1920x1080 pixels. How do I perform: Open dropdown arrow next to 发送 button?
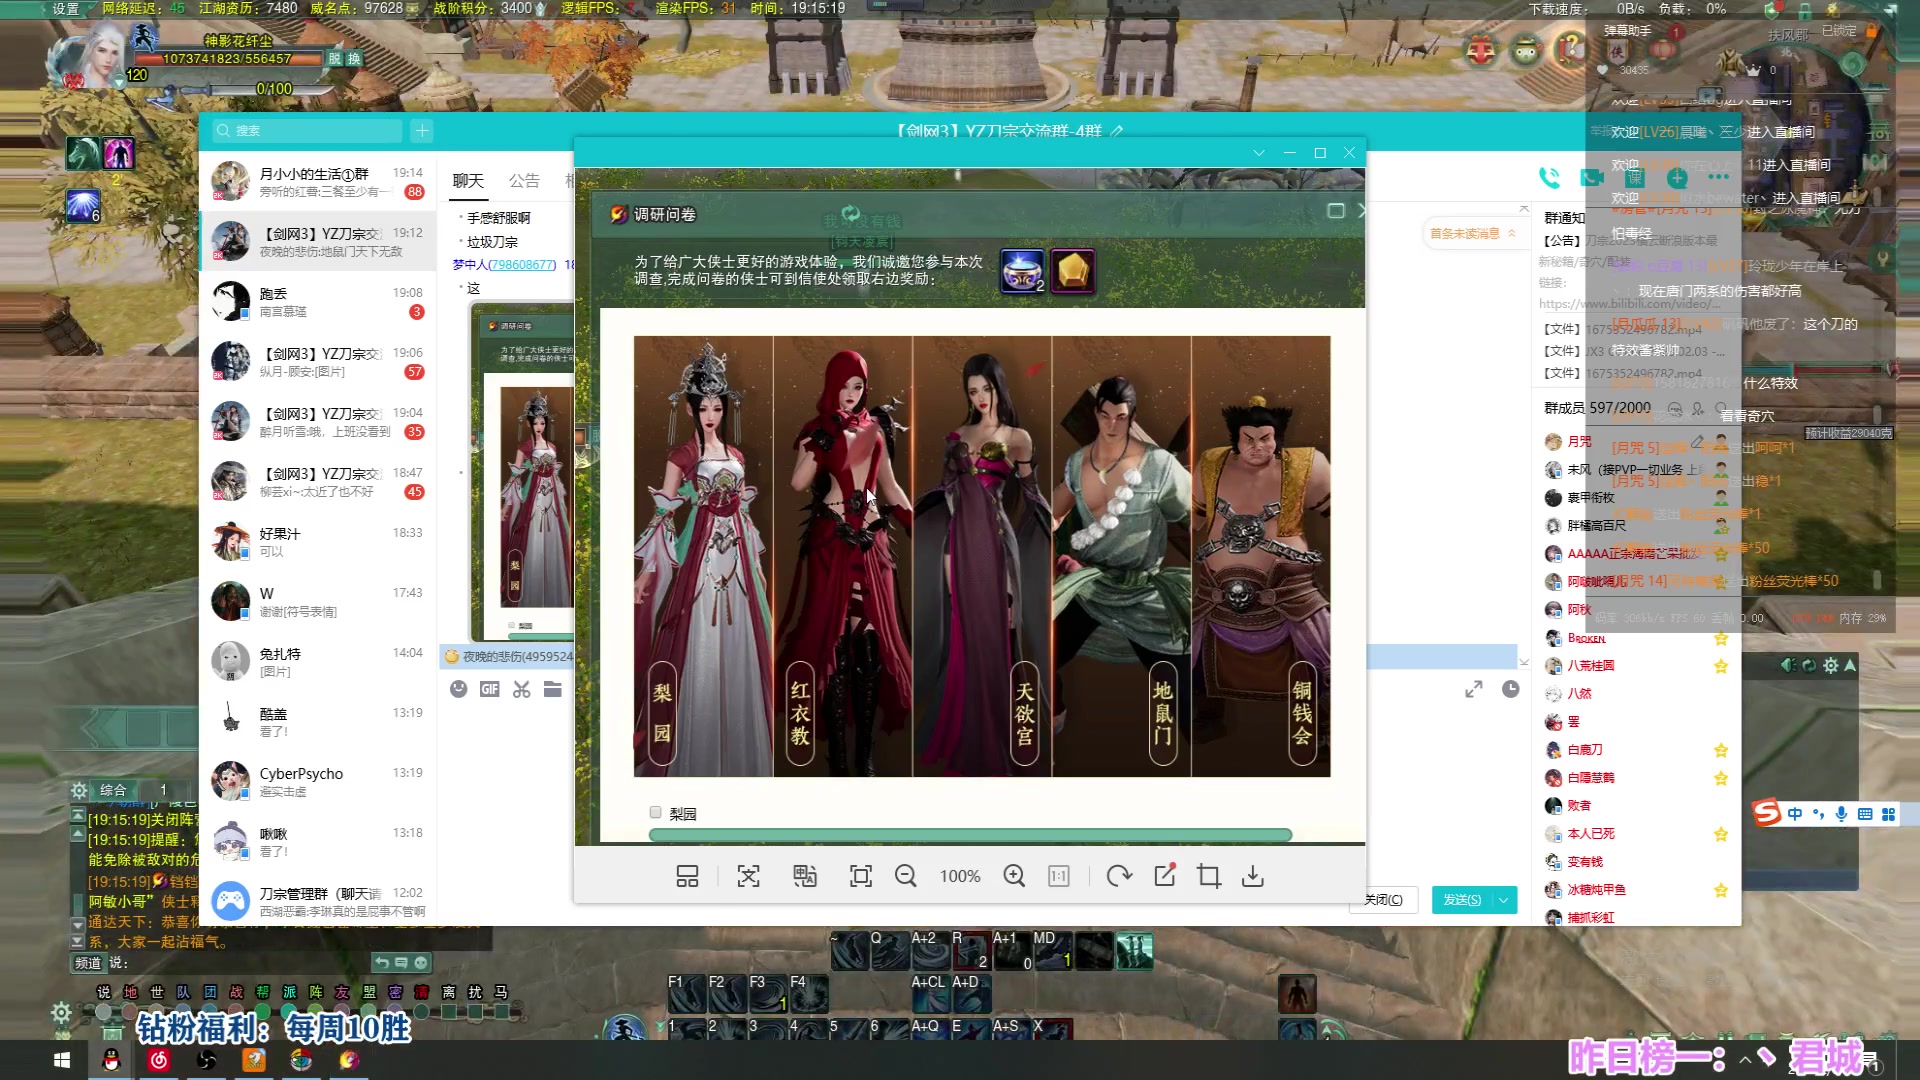[x=1504, y=900]
